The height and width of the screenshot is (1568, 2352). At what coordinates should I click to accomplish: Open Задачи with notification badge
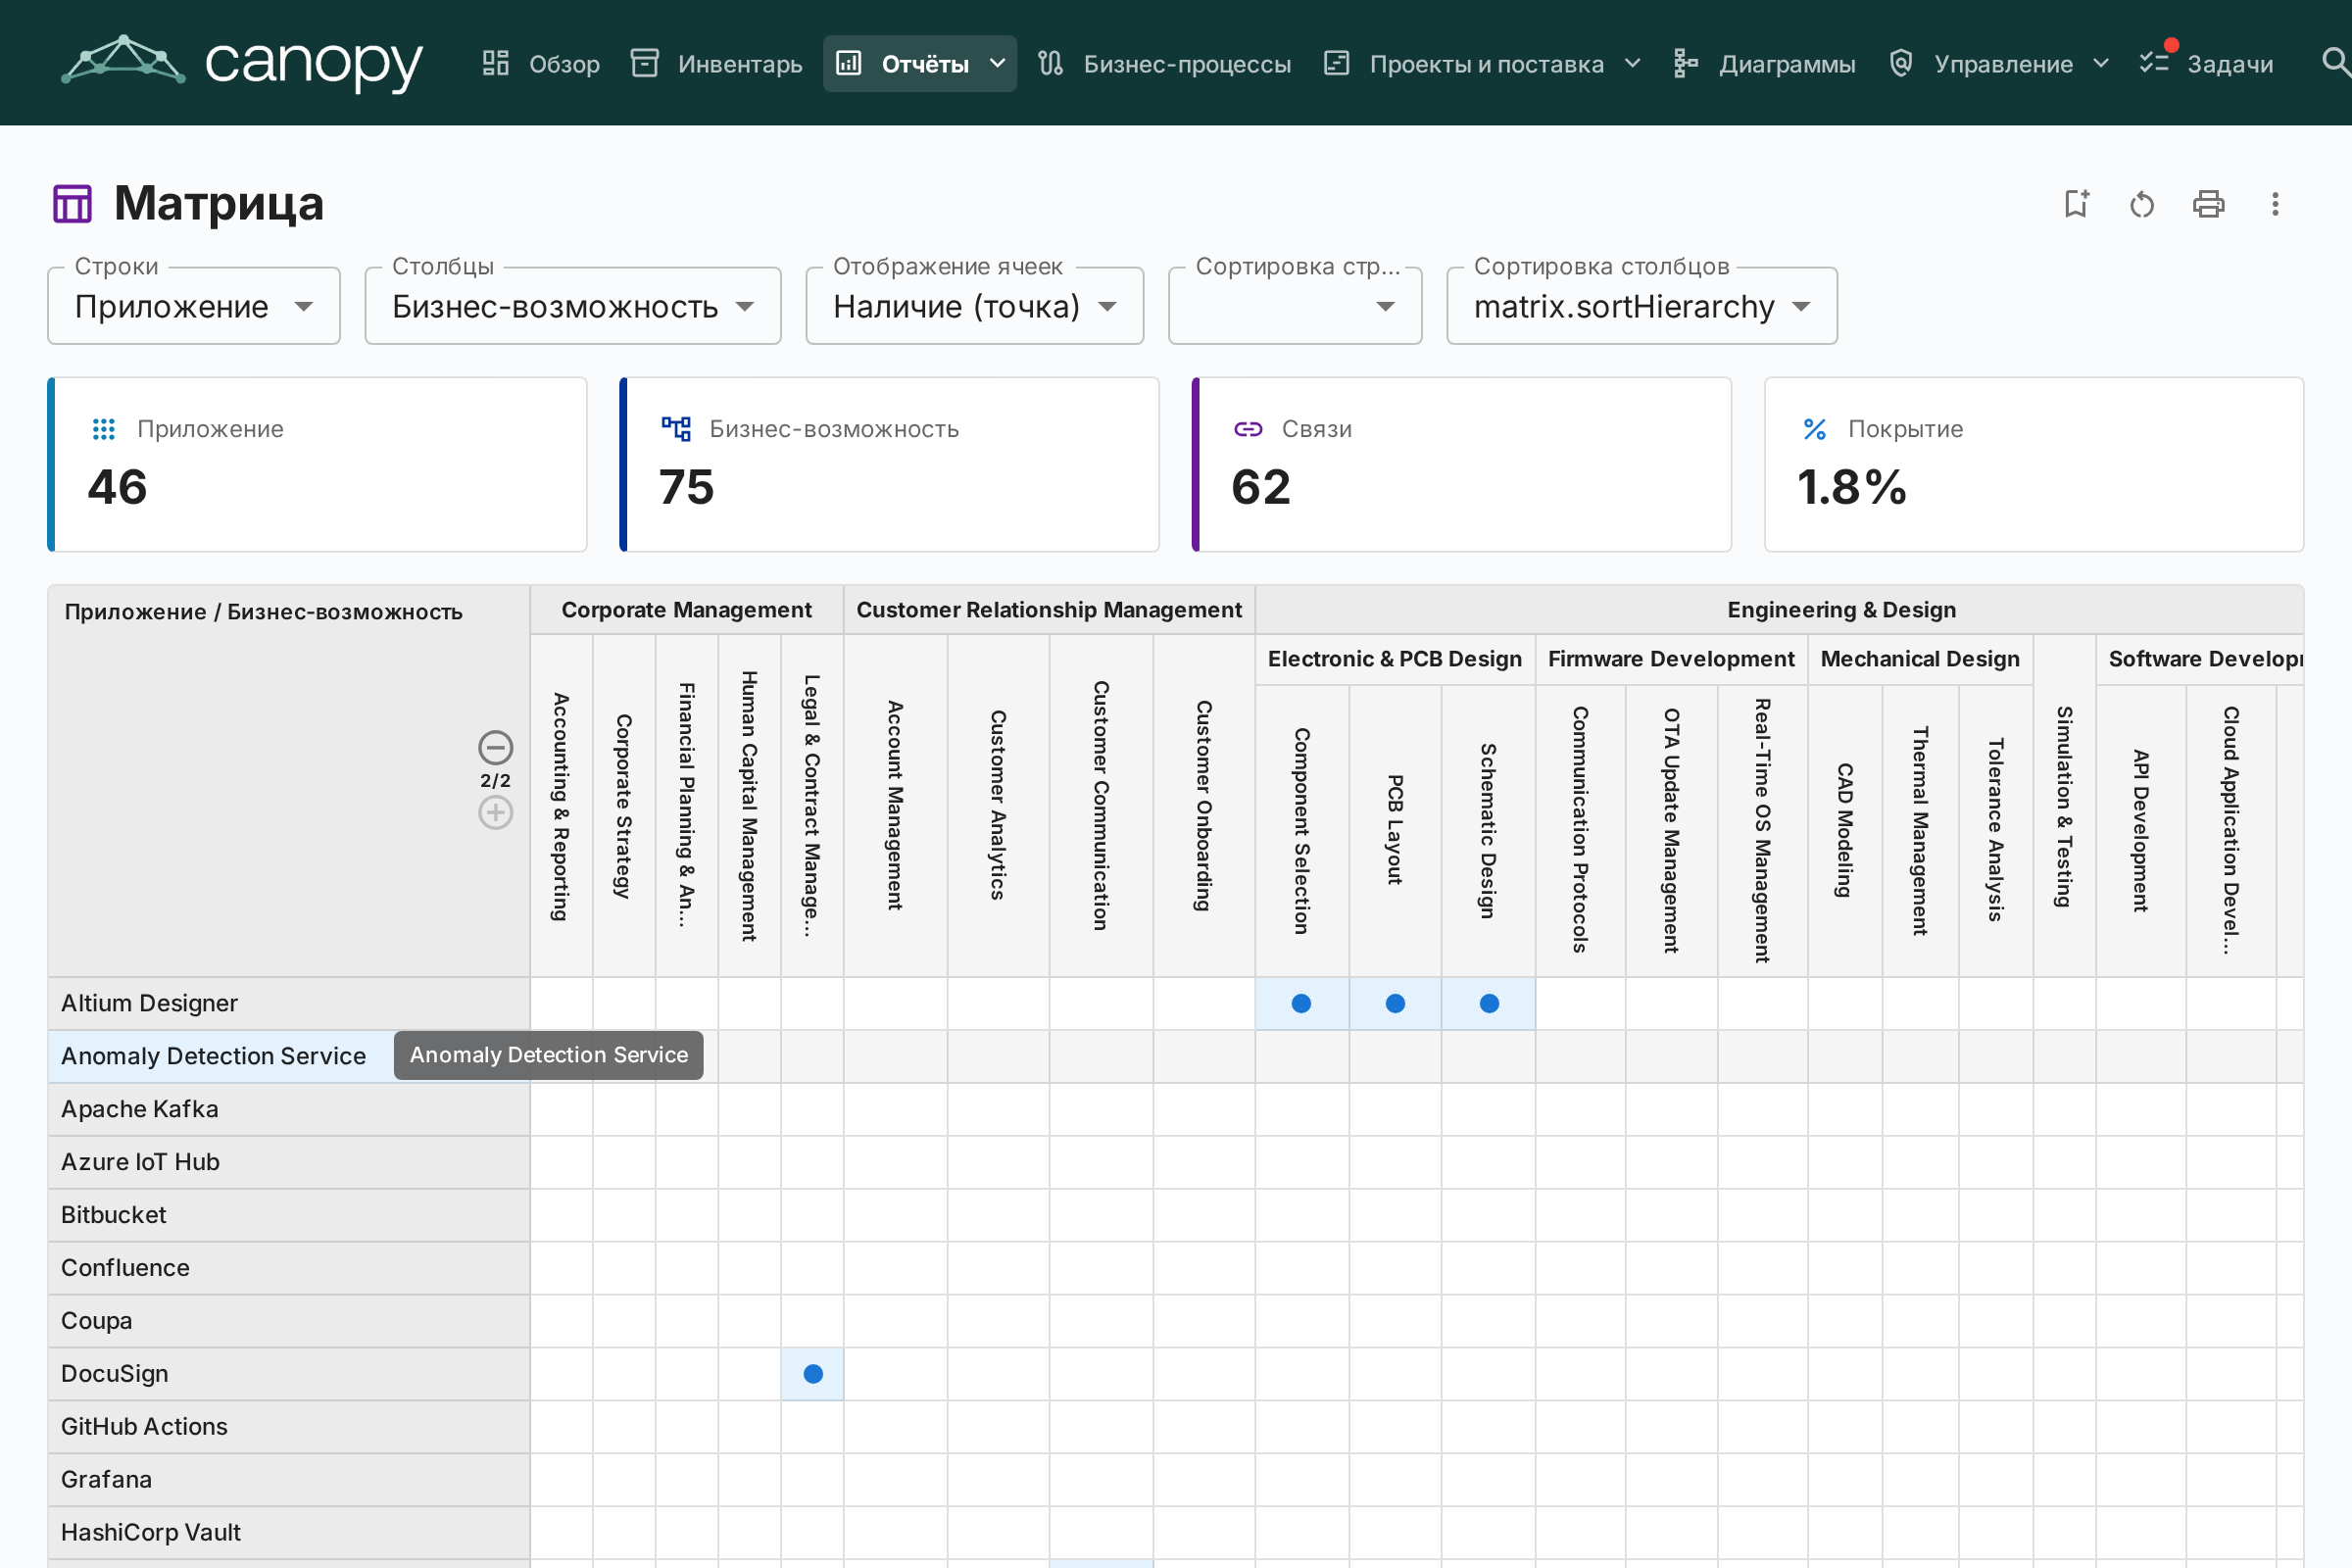click(x=2207, y=64)
